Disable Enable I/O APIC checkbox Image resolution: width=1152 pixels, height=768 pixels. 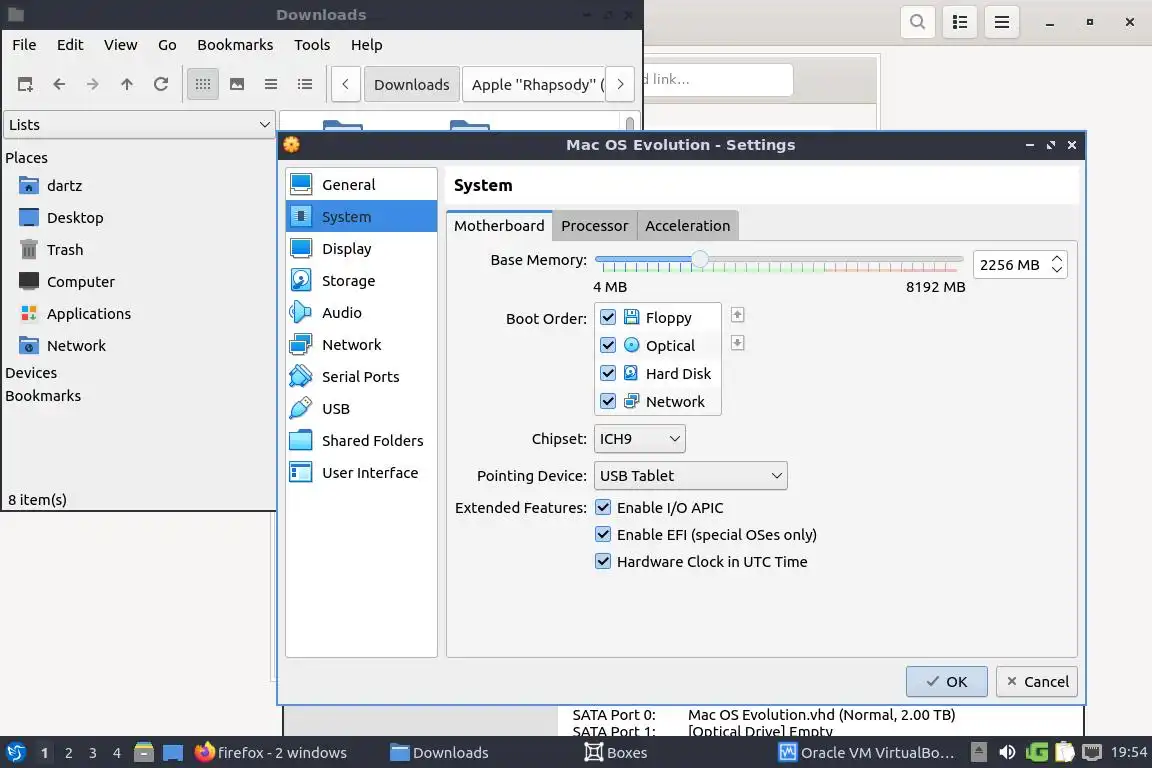point(603,507)
